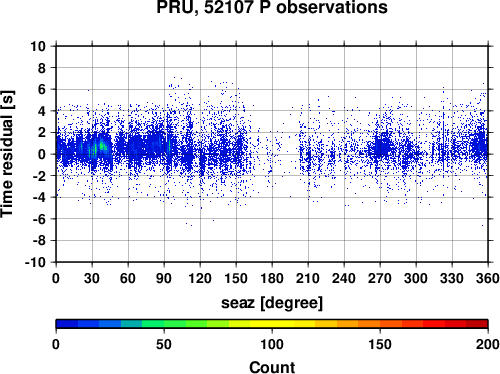Viewport: 500px width, 374px height.
Task: Click the green high-density cluster near azimuth 35
Action: [99, 147]
